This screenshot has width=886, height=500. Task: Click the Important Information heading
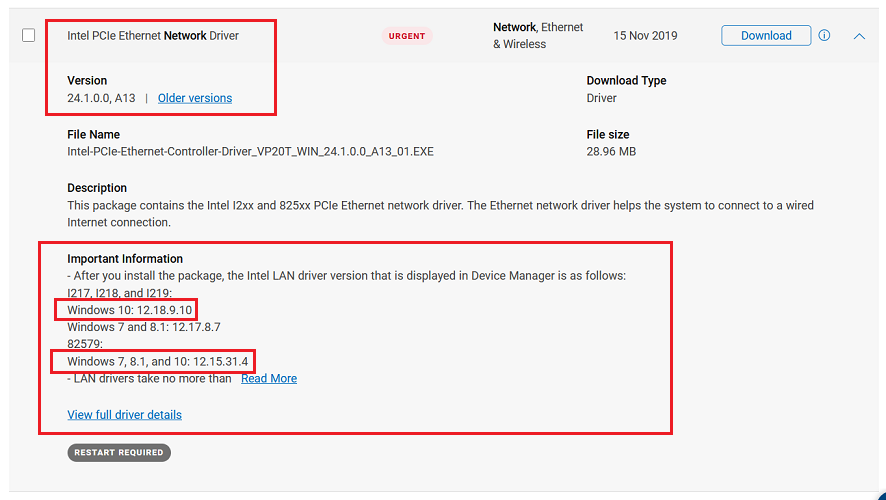tap(125, 259)
